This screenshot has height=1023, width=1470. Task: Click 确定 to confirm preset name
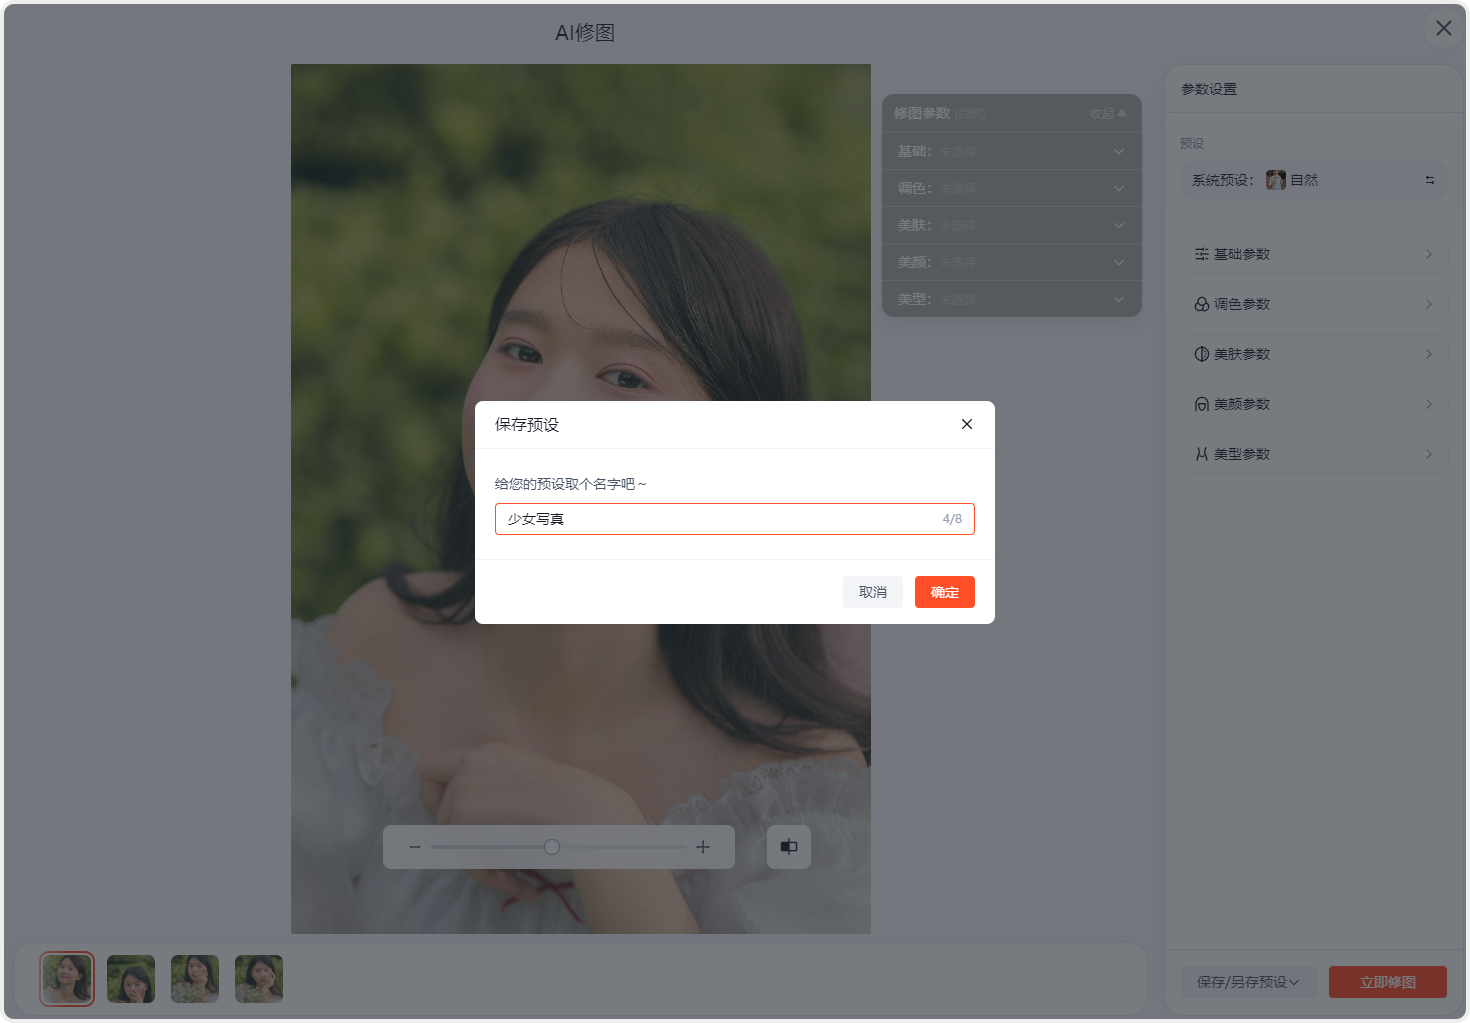coord(944,592)
